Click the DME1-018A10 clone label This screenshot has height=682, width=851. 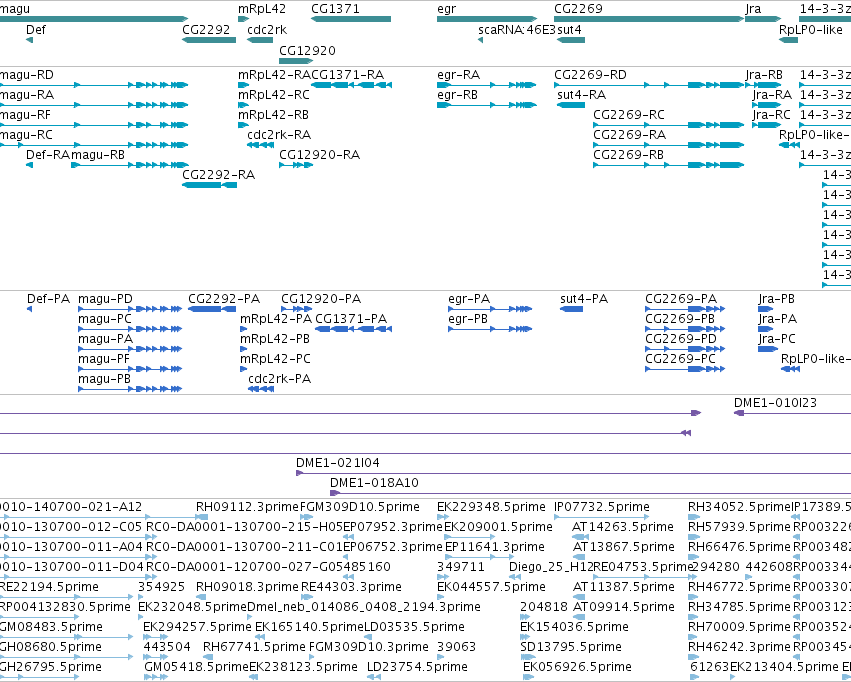click(374, 483)
